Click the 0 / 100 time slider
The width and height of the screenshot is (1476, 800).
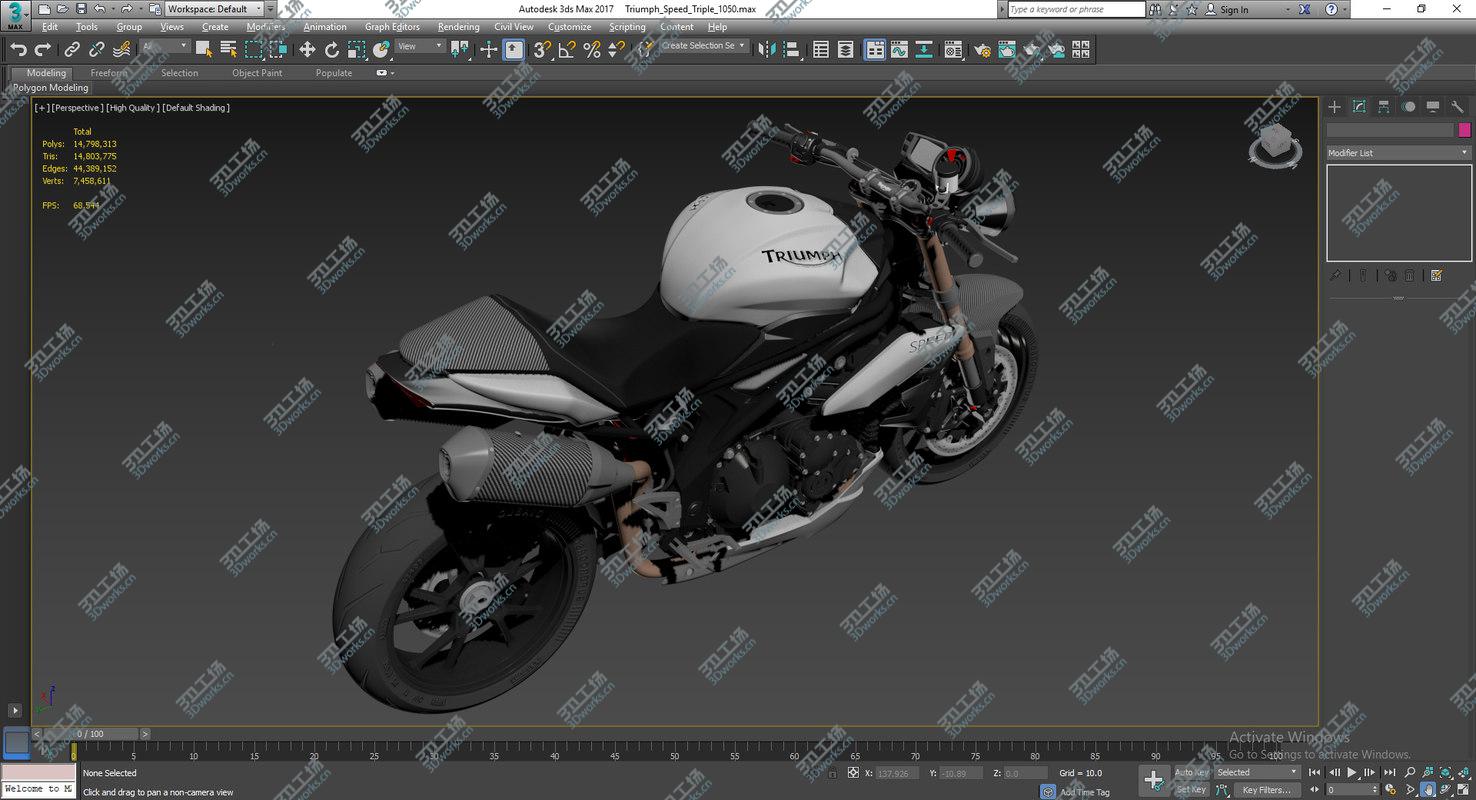point(91,734)
